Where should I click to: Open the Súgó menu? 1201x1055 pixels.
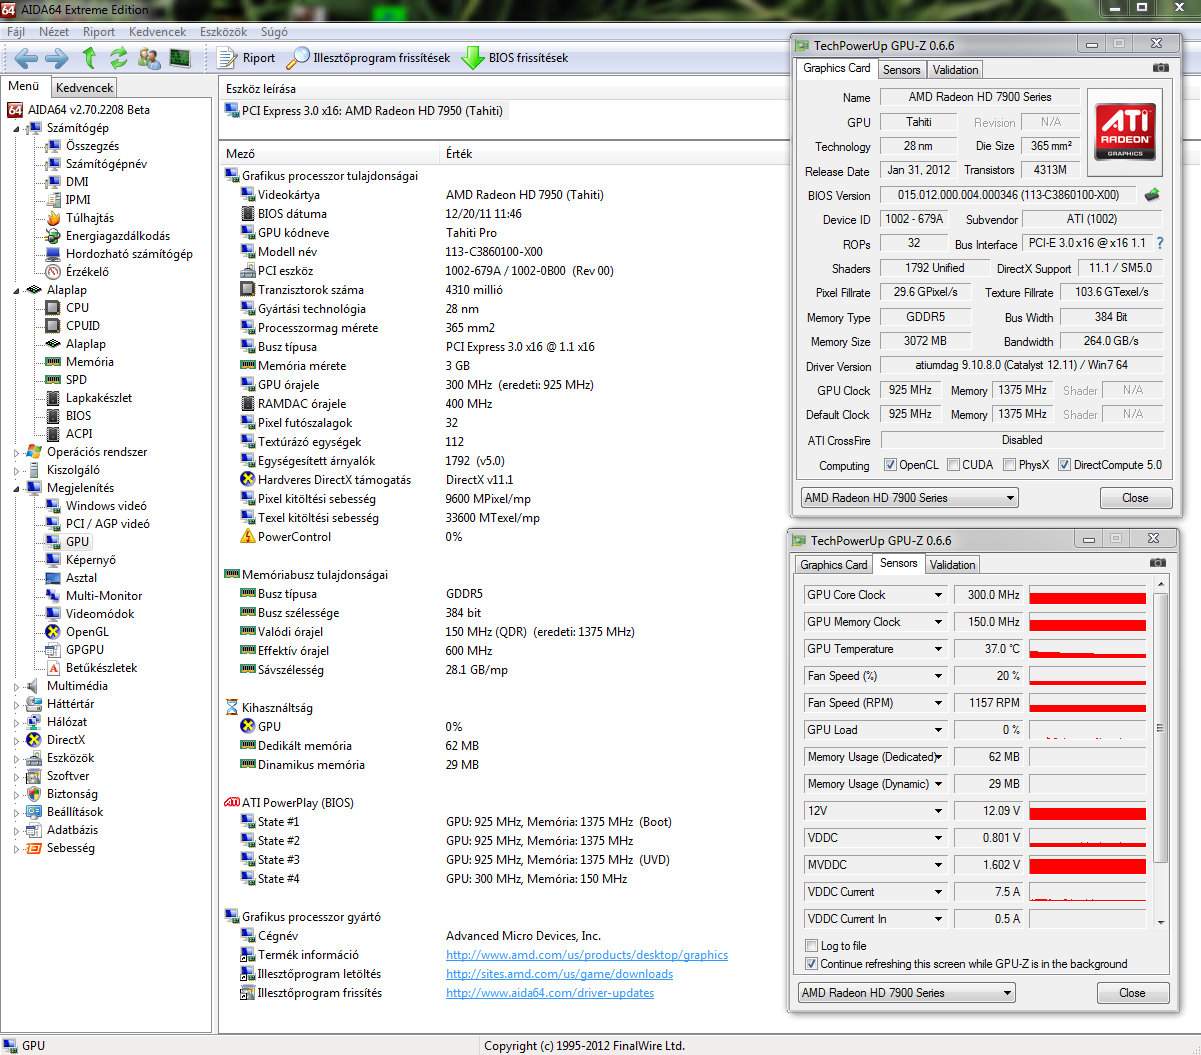(x=274, y=32)
